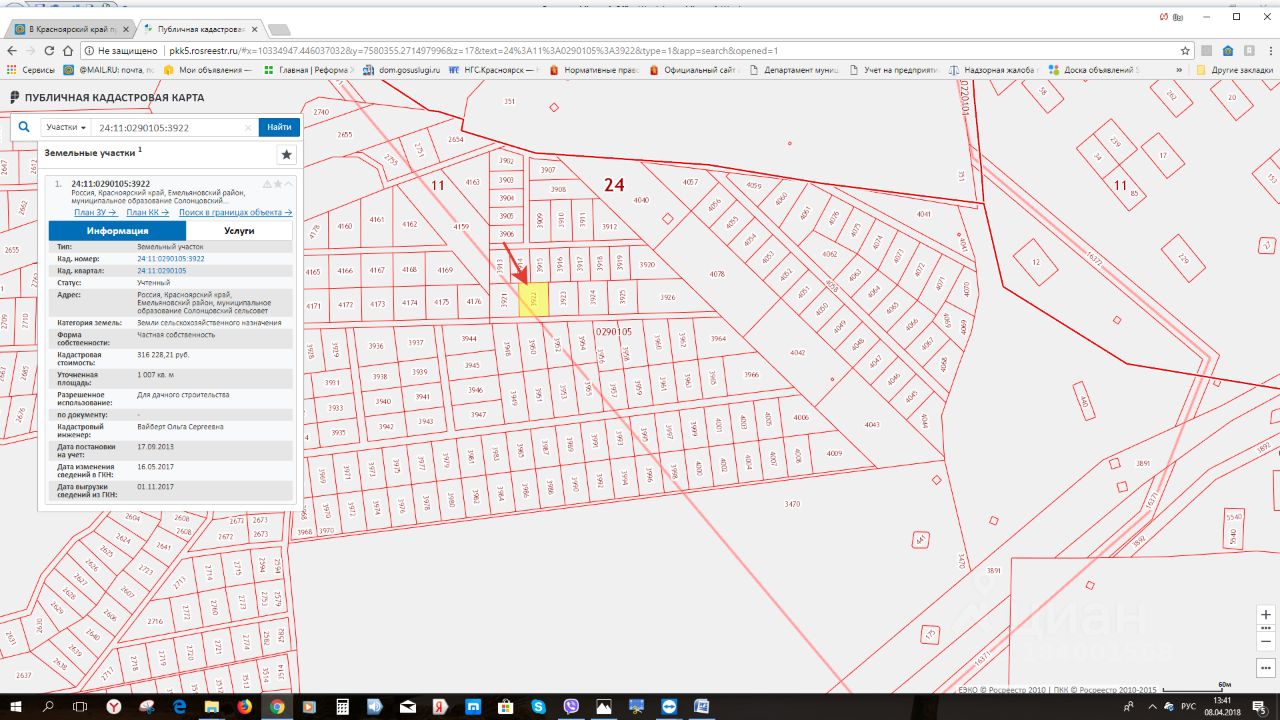The height and width of the screenshot is (720, 1280).
Task: Zoom out the map with minus button
Action: (1266, 640)
